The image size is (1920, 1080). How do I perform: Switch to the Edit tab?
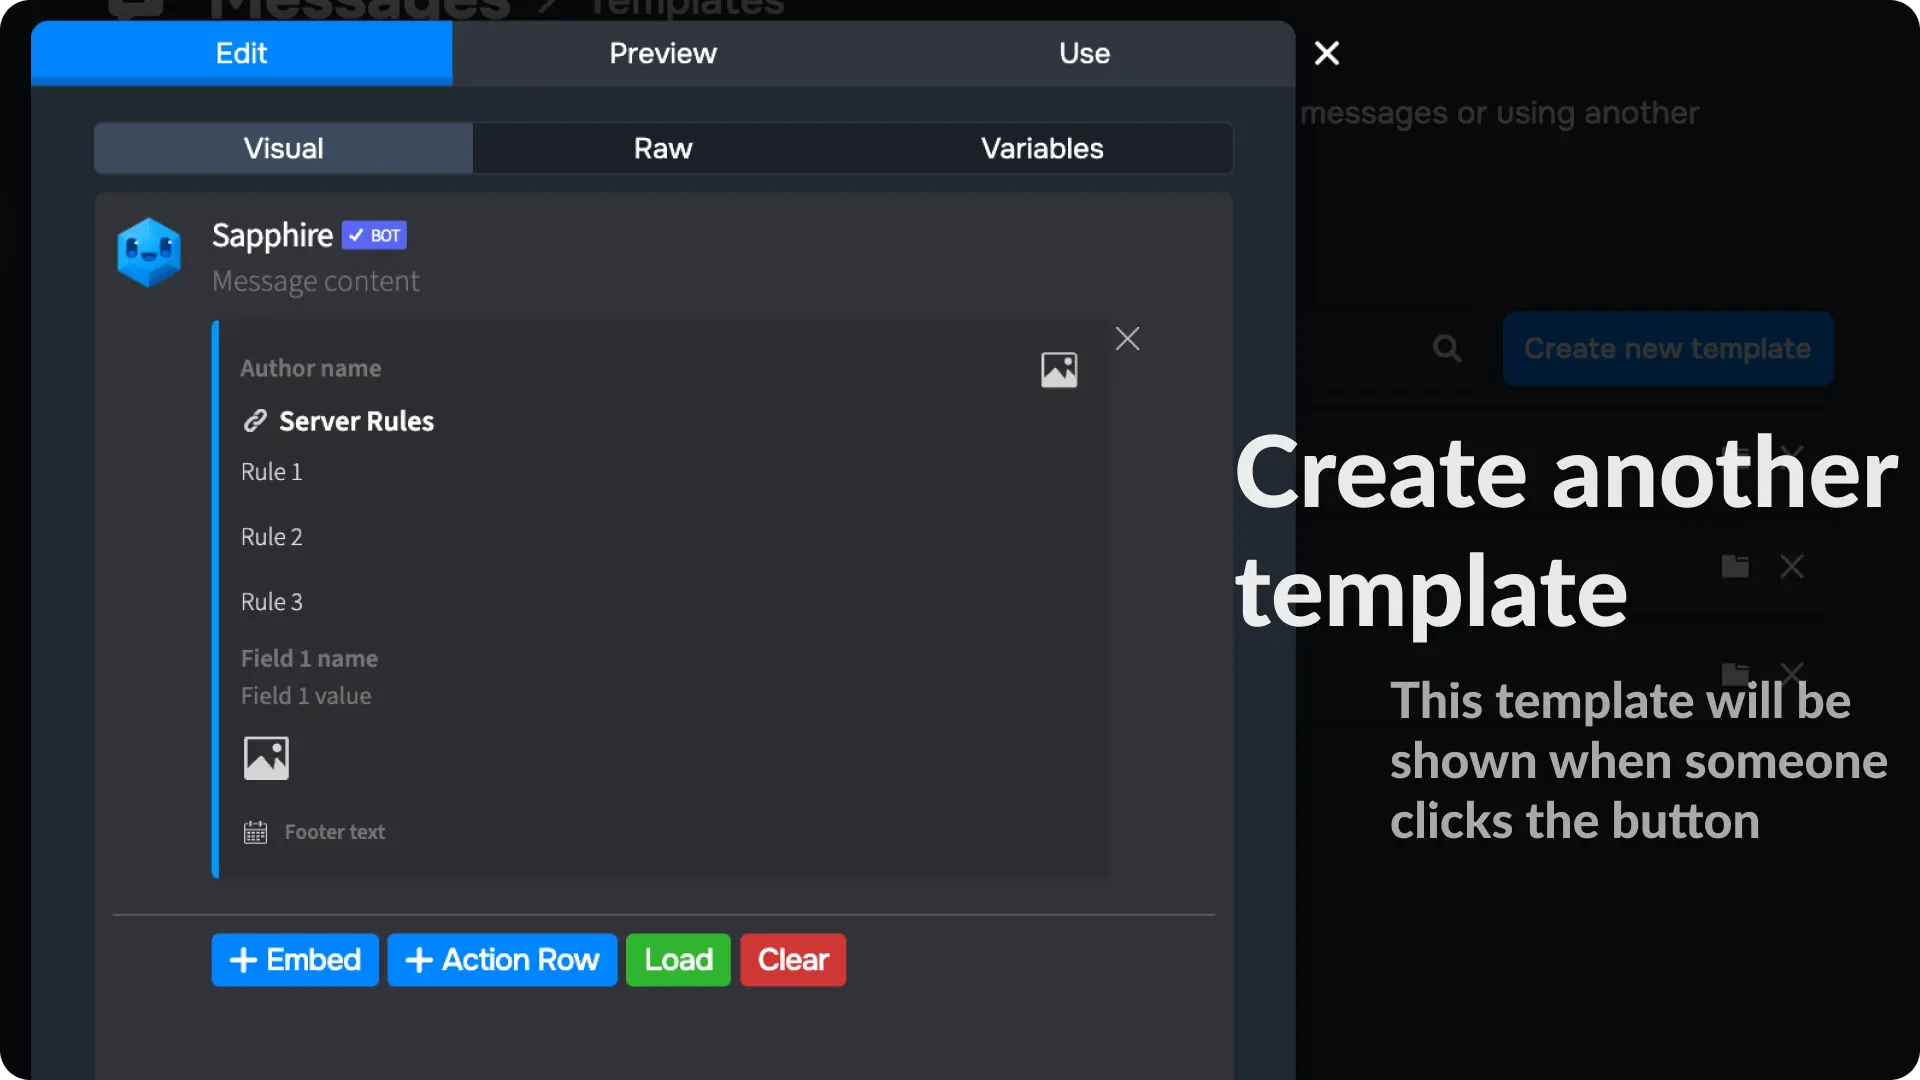(241, 53)
